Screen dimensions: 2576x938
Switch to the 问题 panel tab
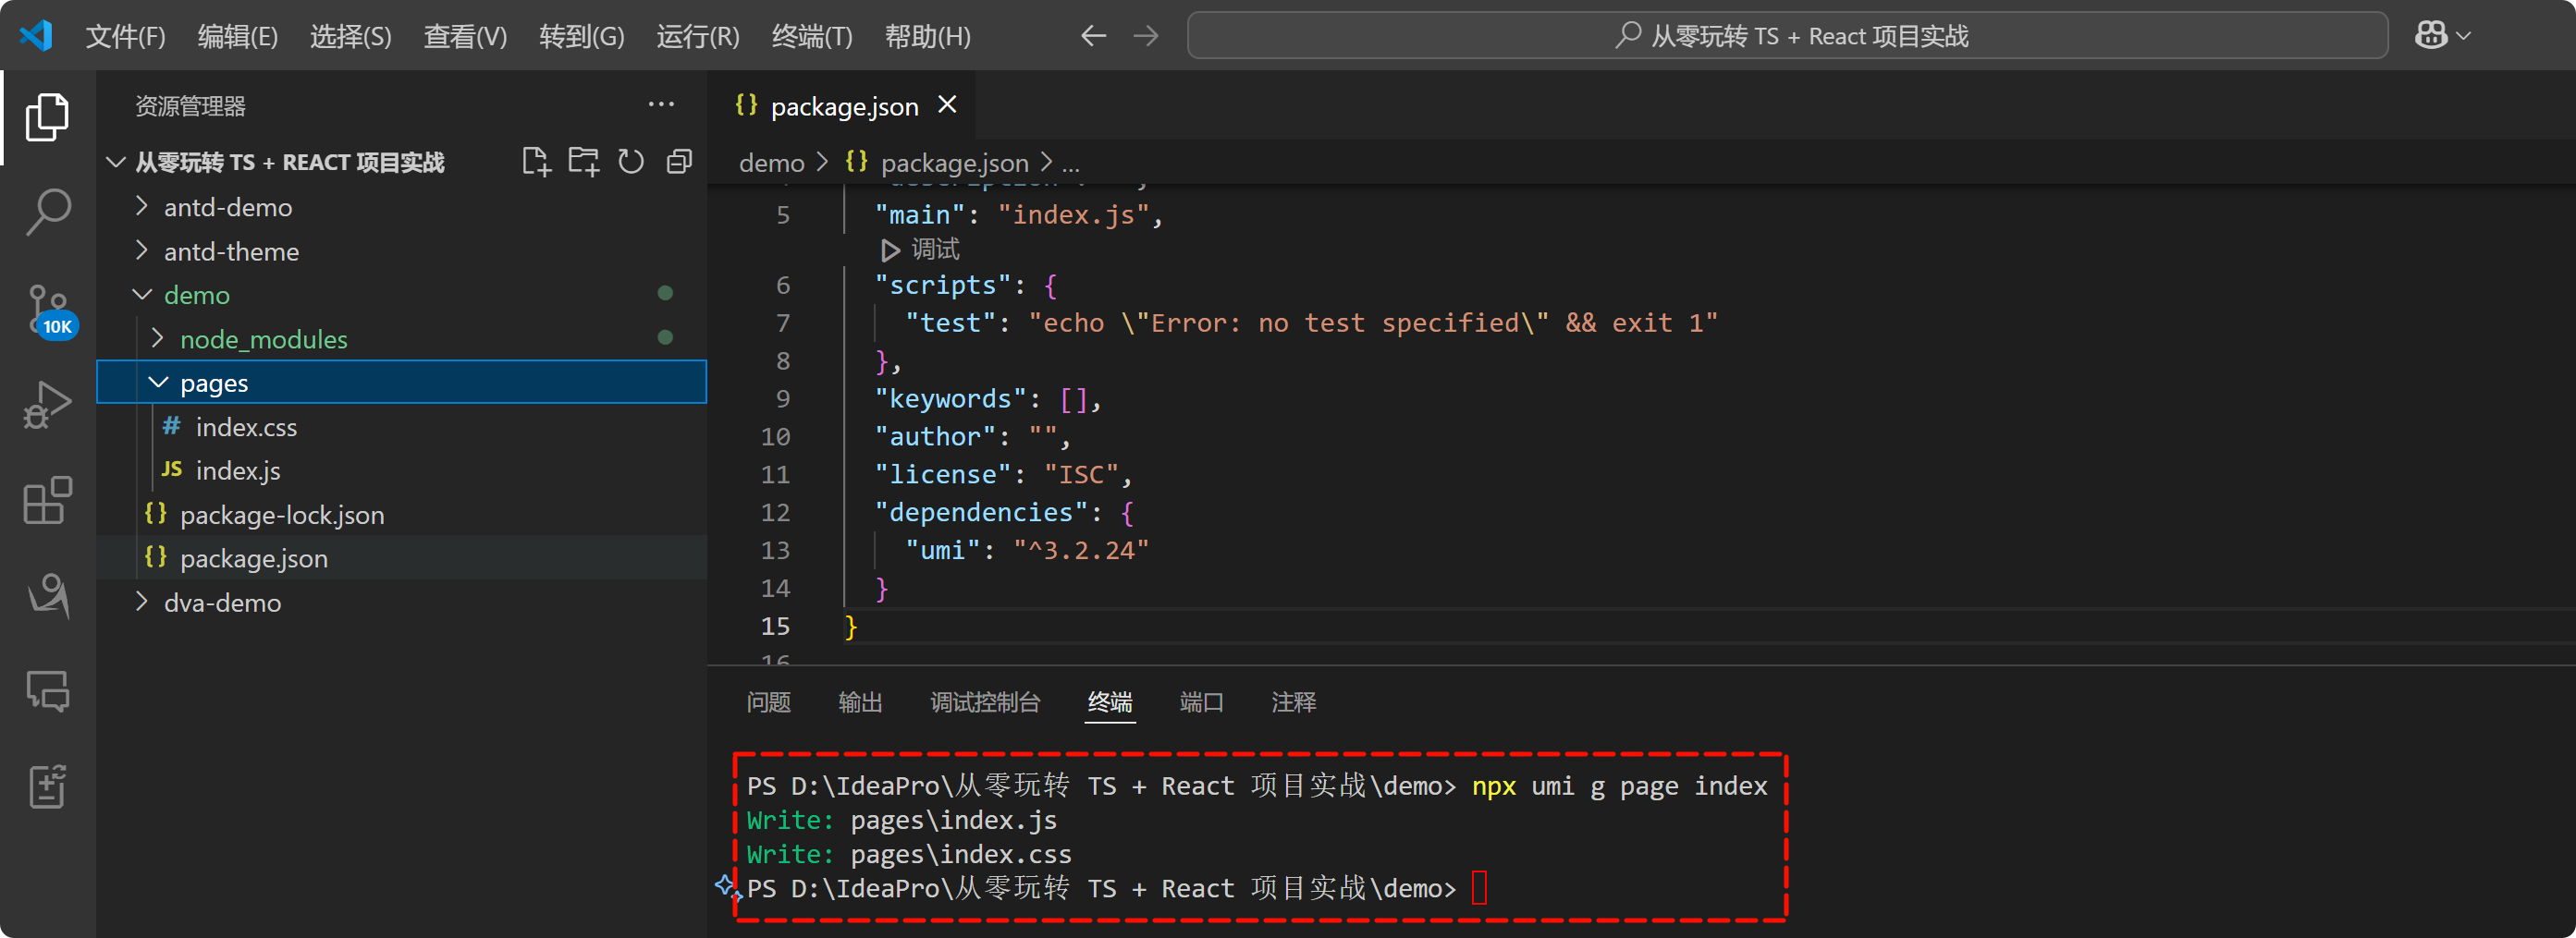768,702
